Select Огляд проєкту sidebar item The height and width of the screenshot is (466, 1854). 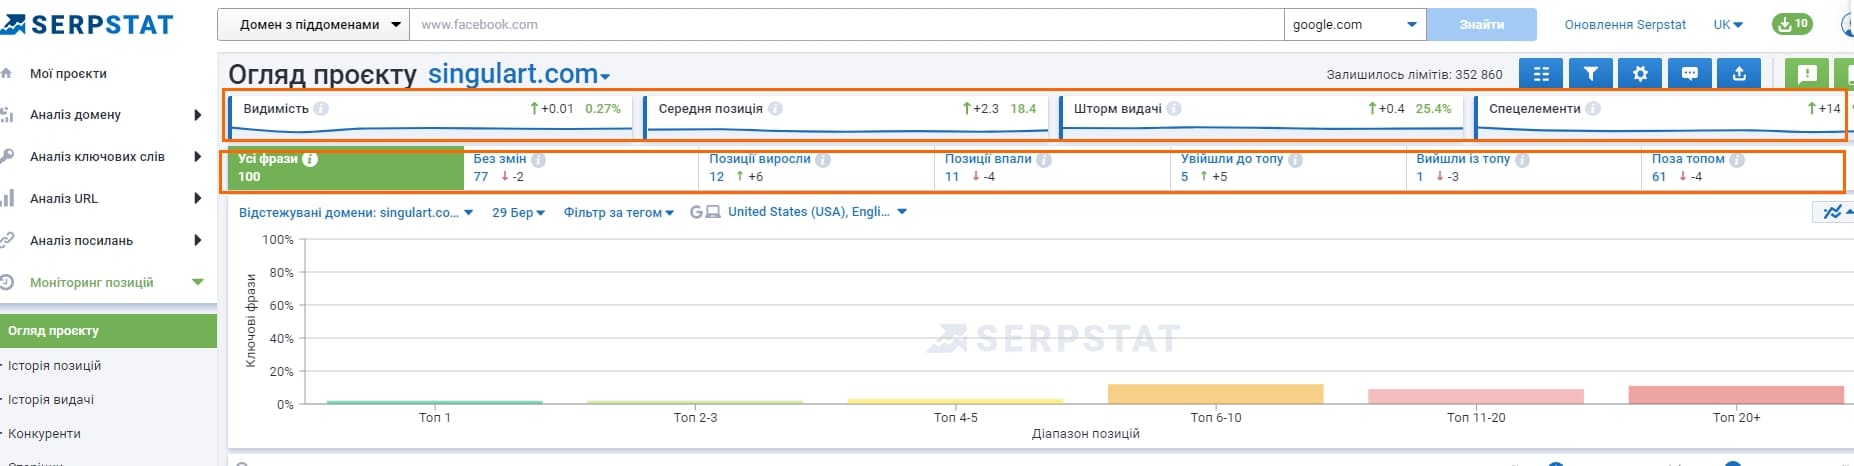tap(108, 331)
